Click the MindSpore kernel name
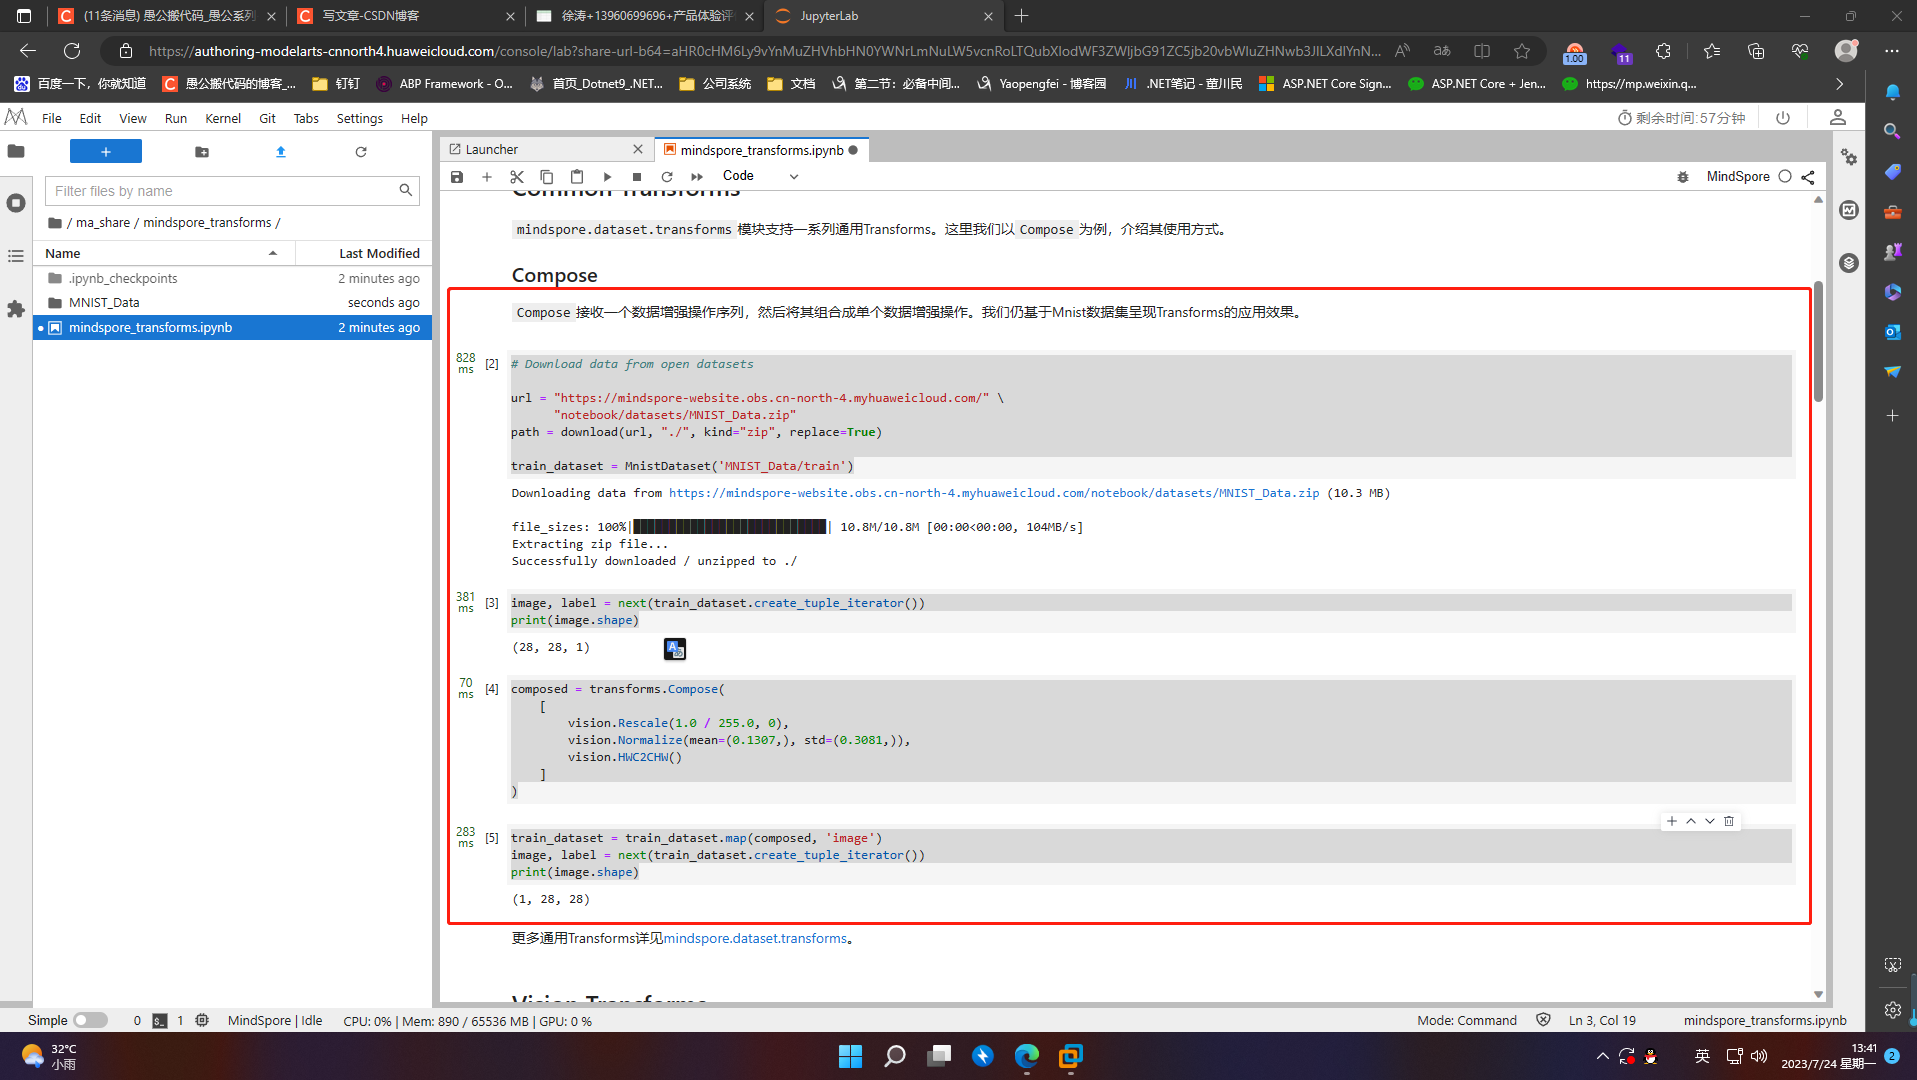This screenshot has height=1080, width=1917. point(1738,176)
